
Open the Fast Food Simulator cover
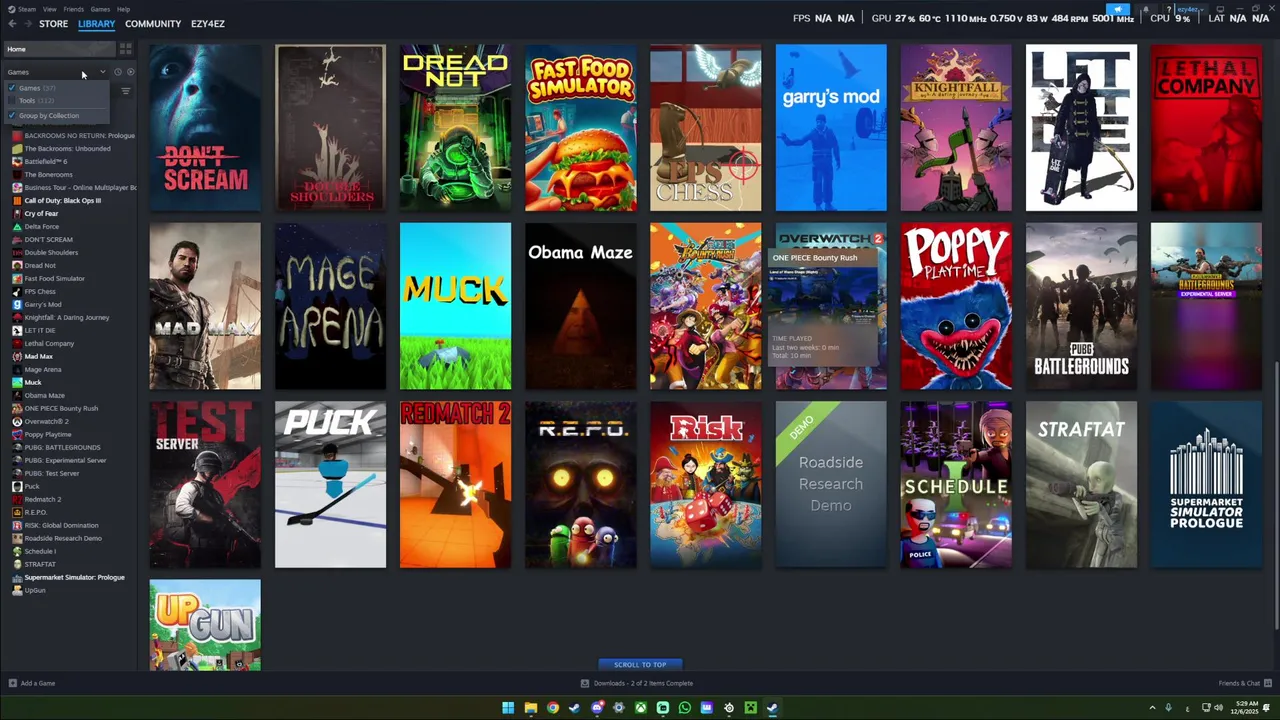pos(580,127)
